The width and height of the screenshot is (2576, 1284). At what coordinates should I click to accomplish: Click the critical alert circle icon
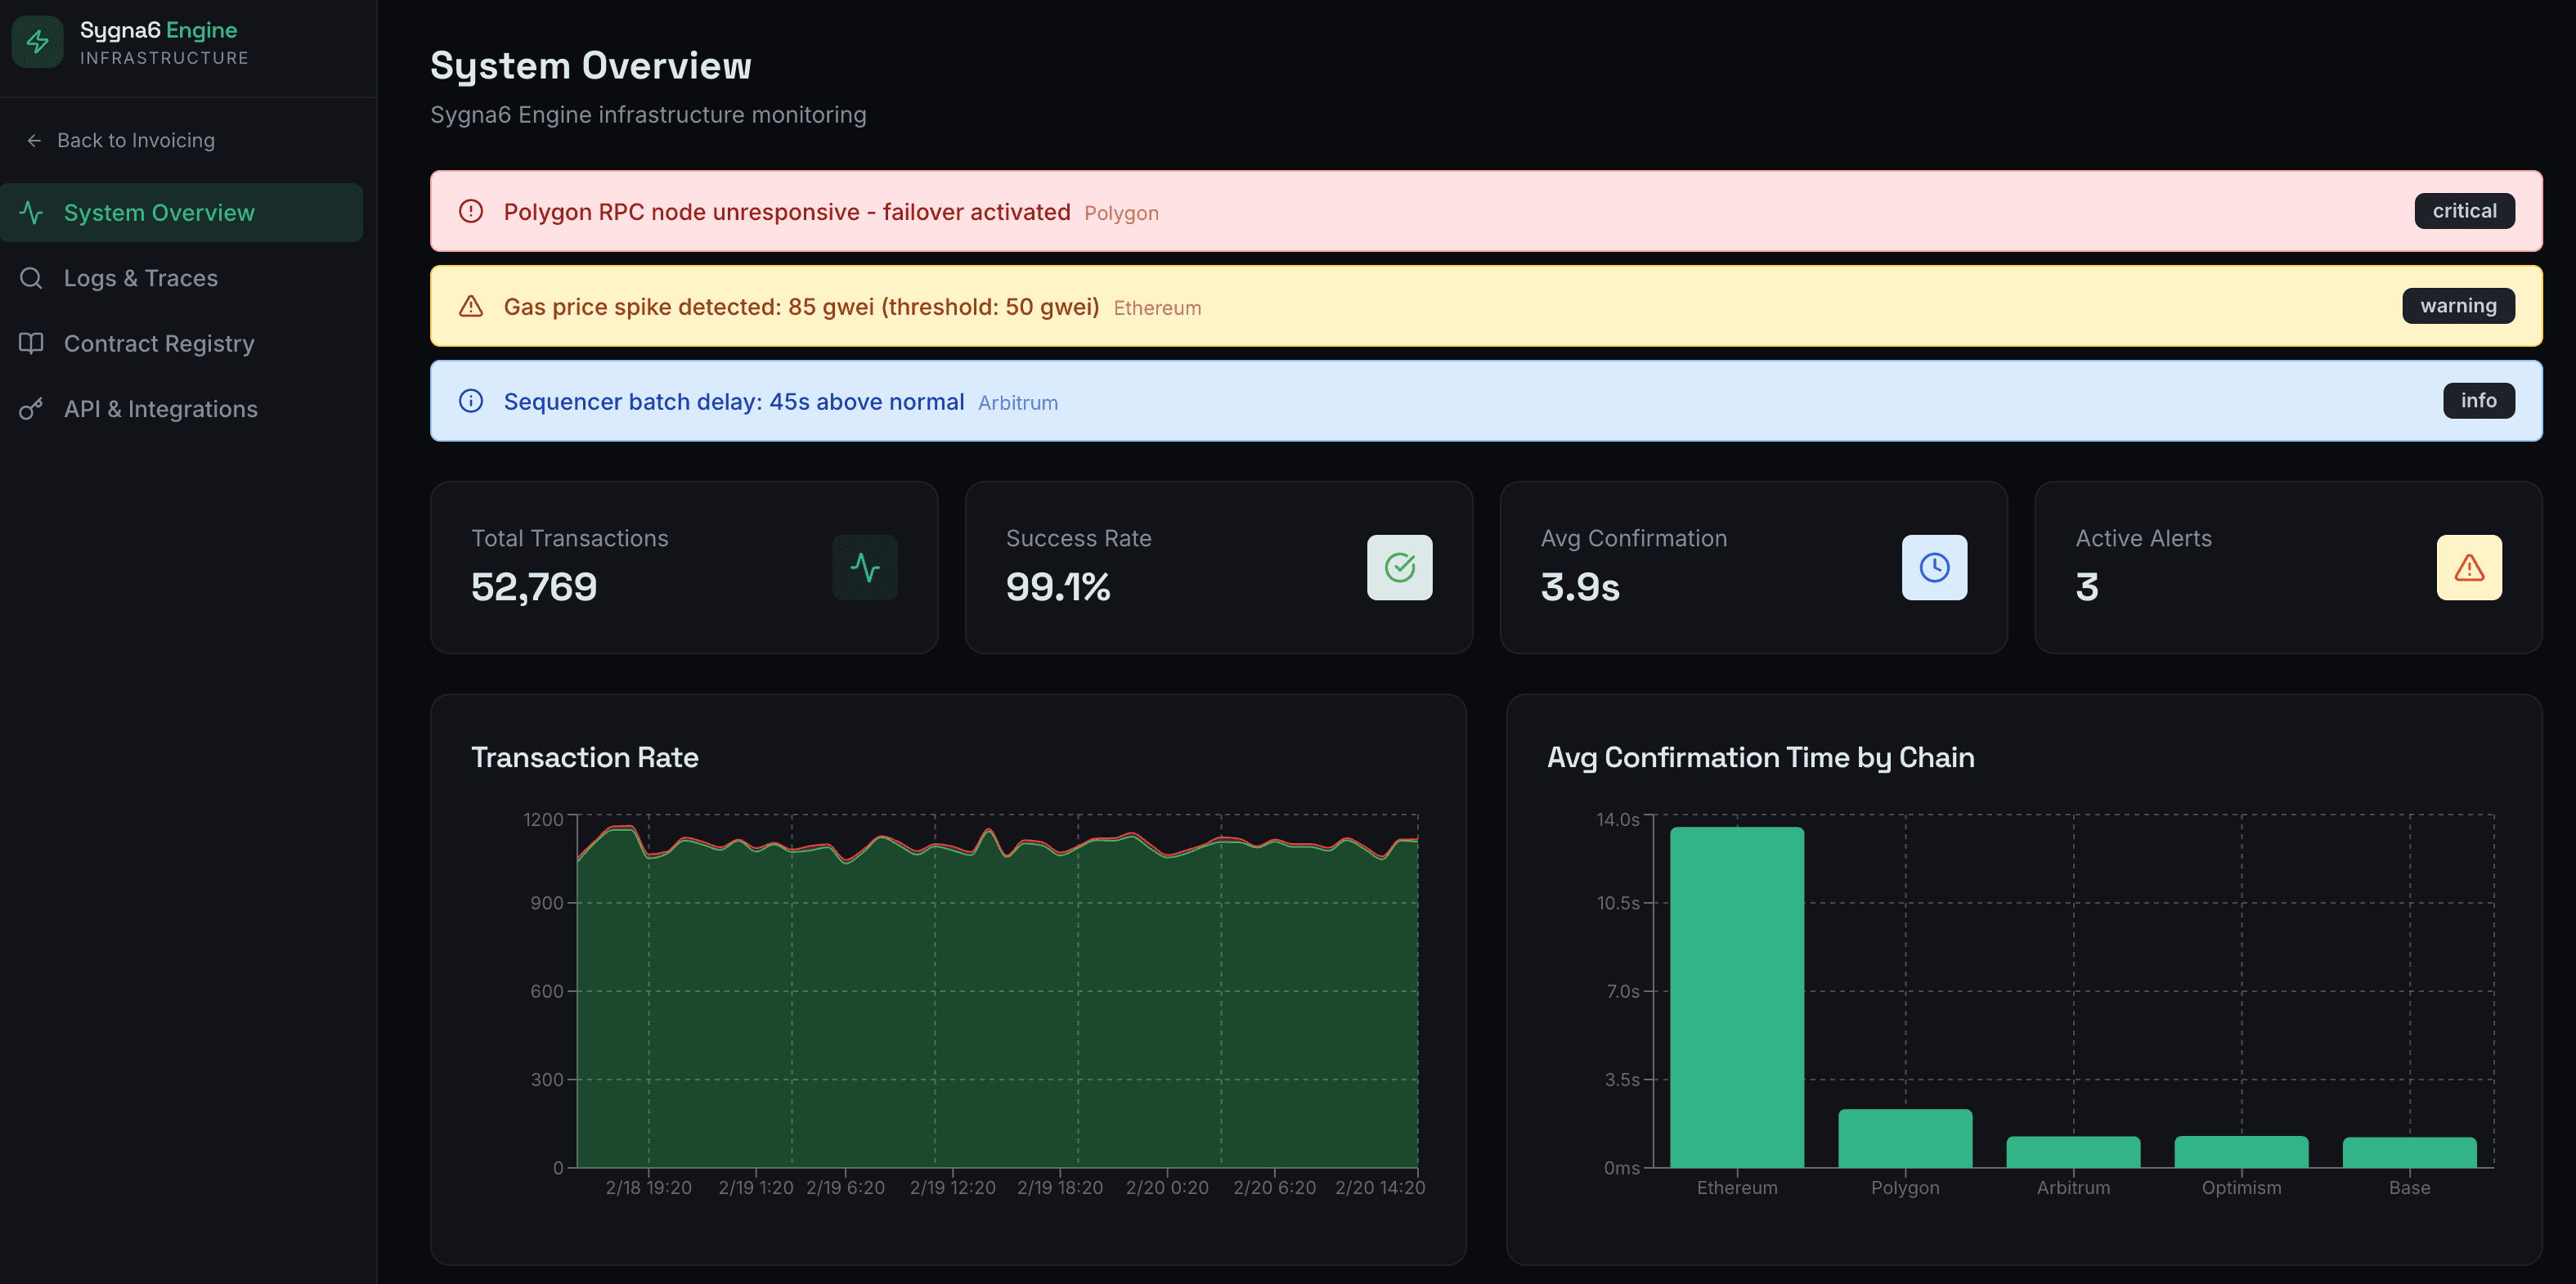470,211
